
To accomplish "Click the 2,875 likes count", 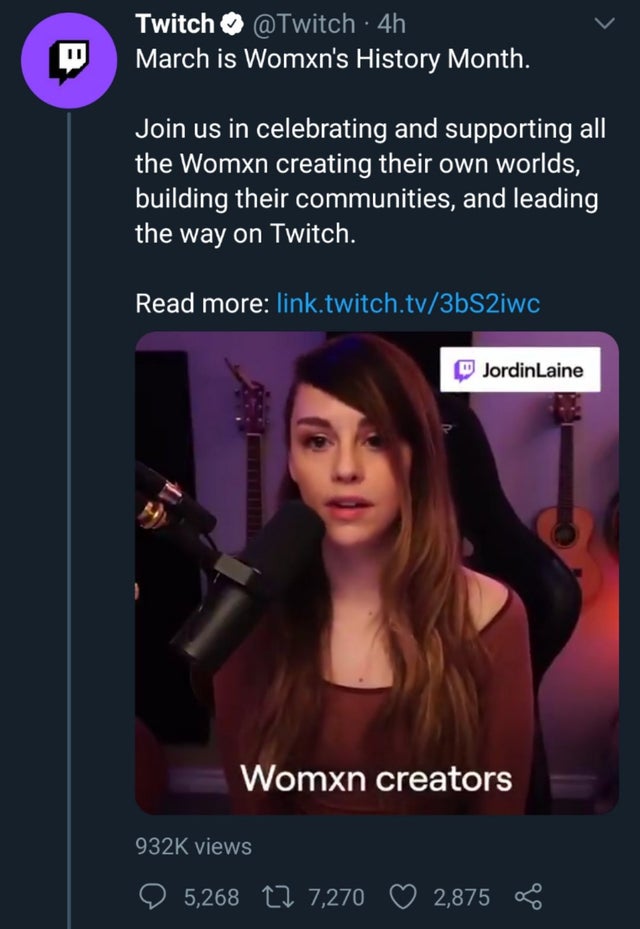I will [461, 897].
